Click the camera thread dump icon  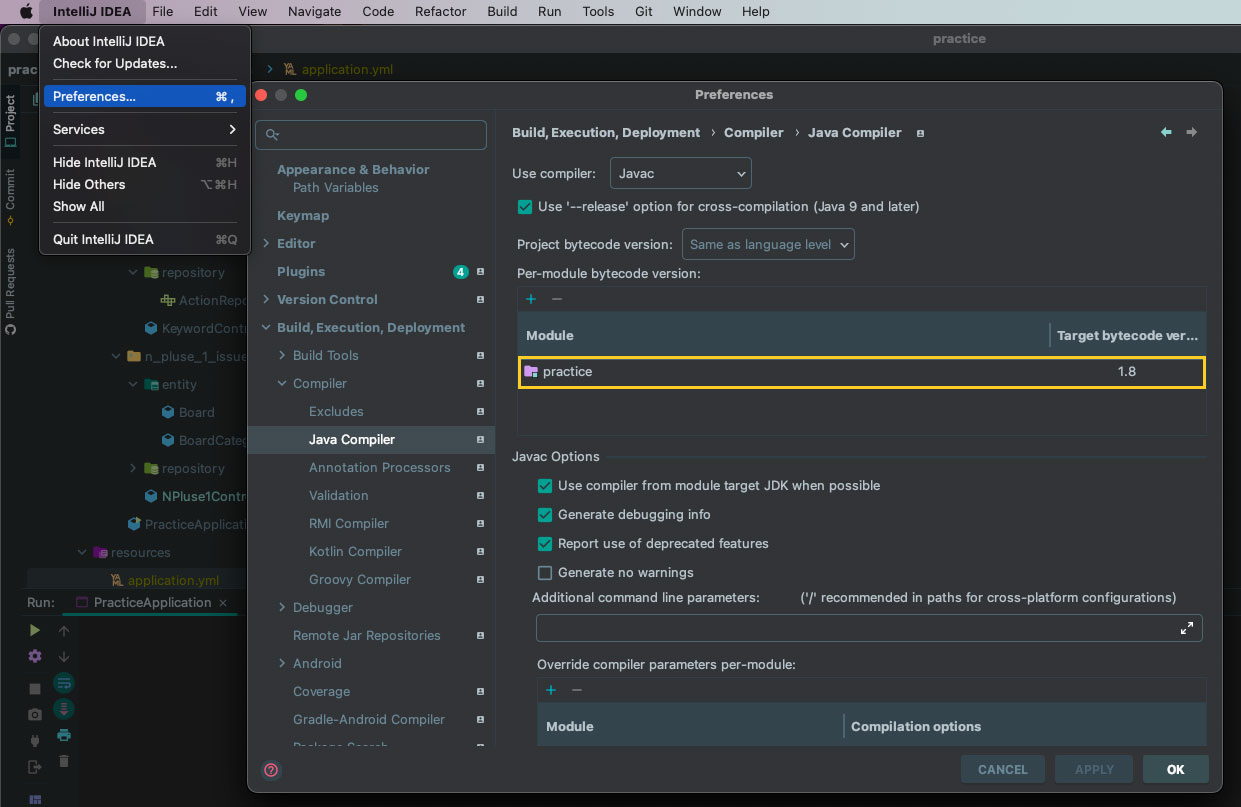pyautogui.click(x=35, y=714)
